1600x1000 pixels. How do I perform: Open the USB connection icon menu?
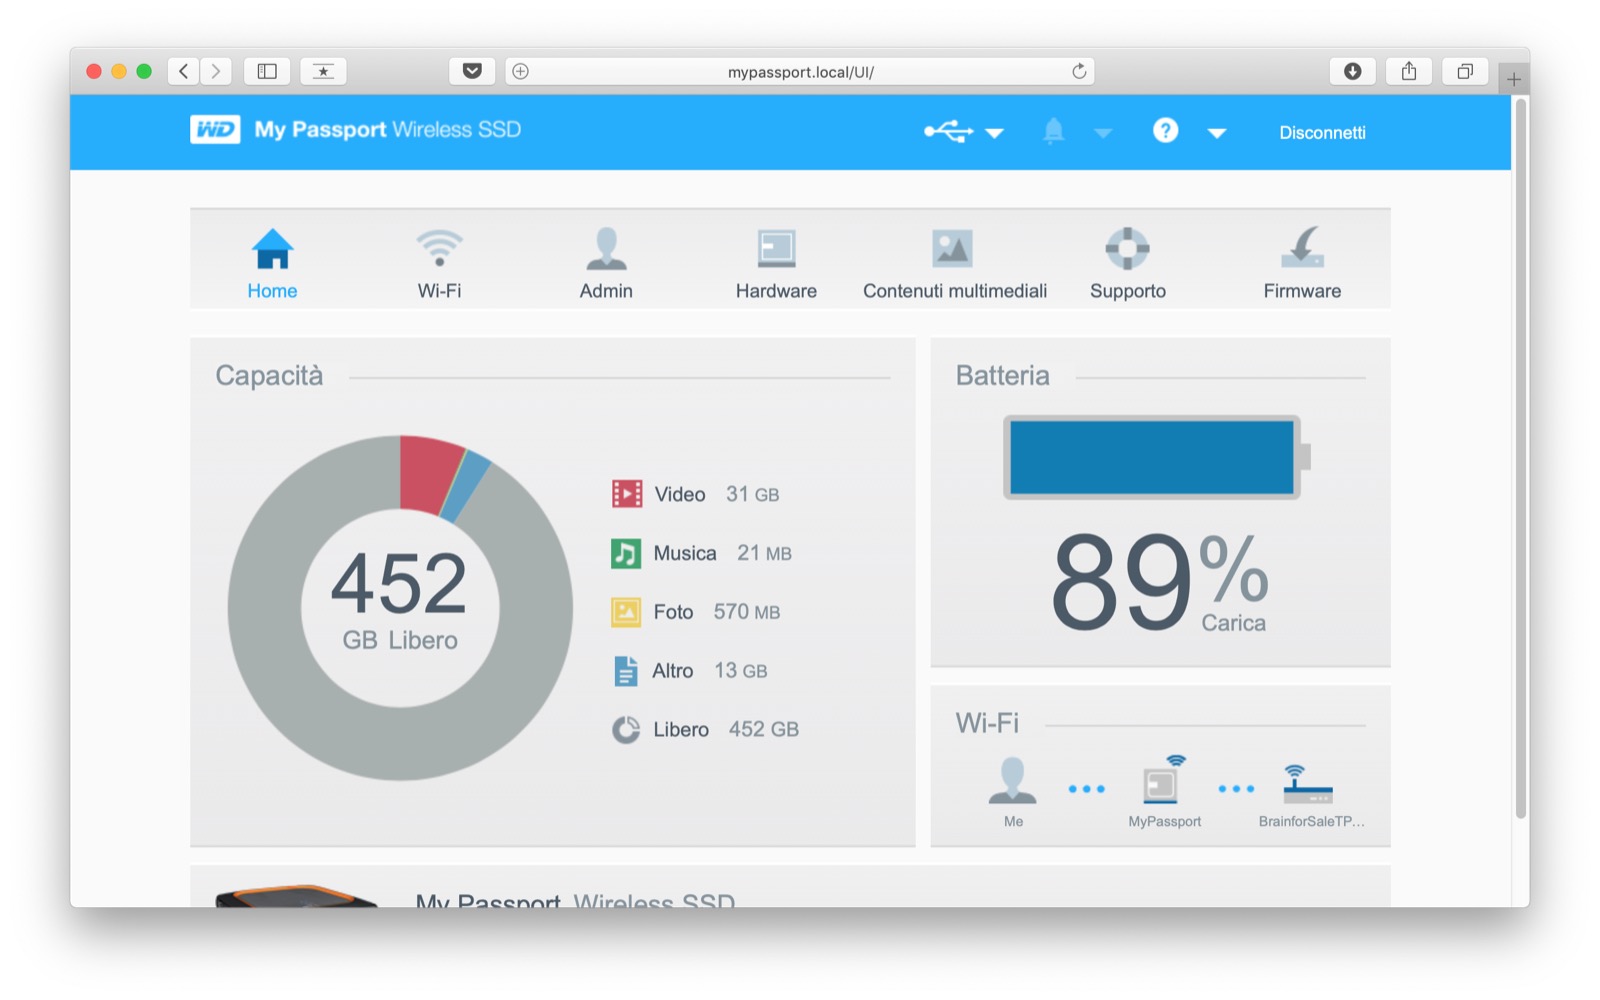click(948, 131)
